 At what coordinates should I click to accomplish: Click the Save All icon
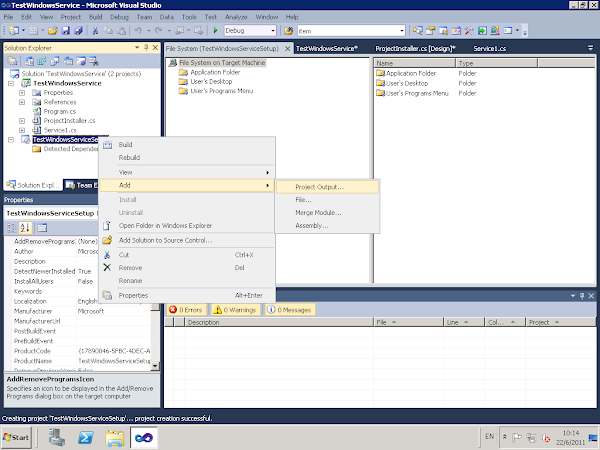78,31
